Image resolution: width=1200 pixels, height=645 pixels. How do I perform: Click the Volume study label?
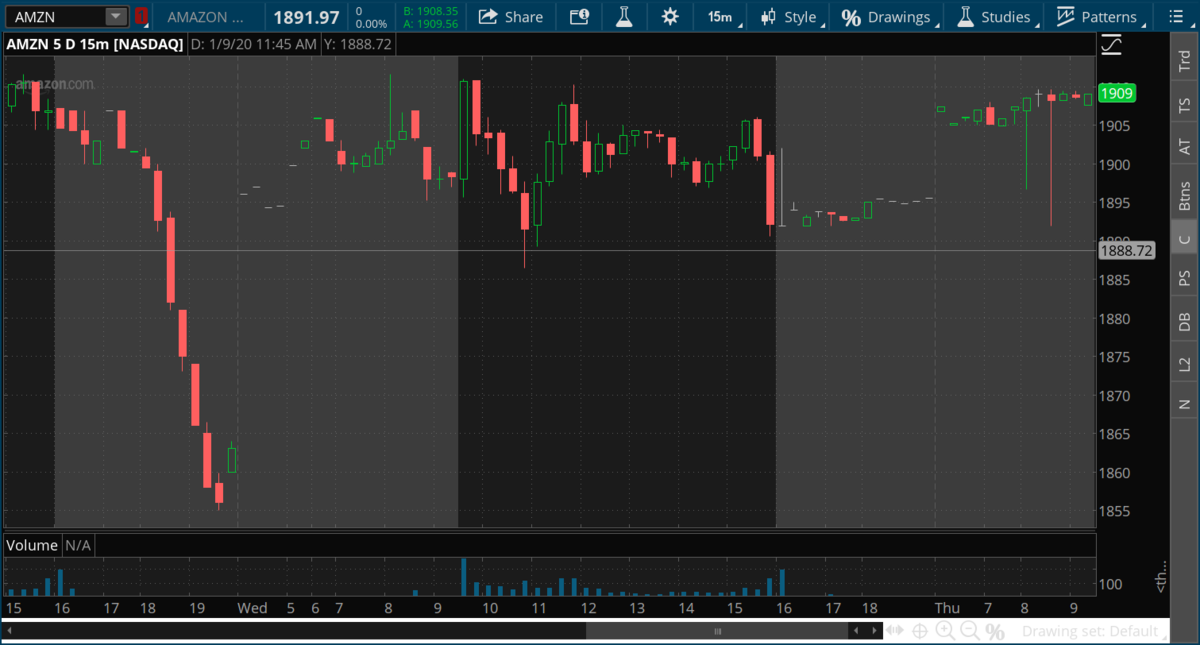click(33, 545)
